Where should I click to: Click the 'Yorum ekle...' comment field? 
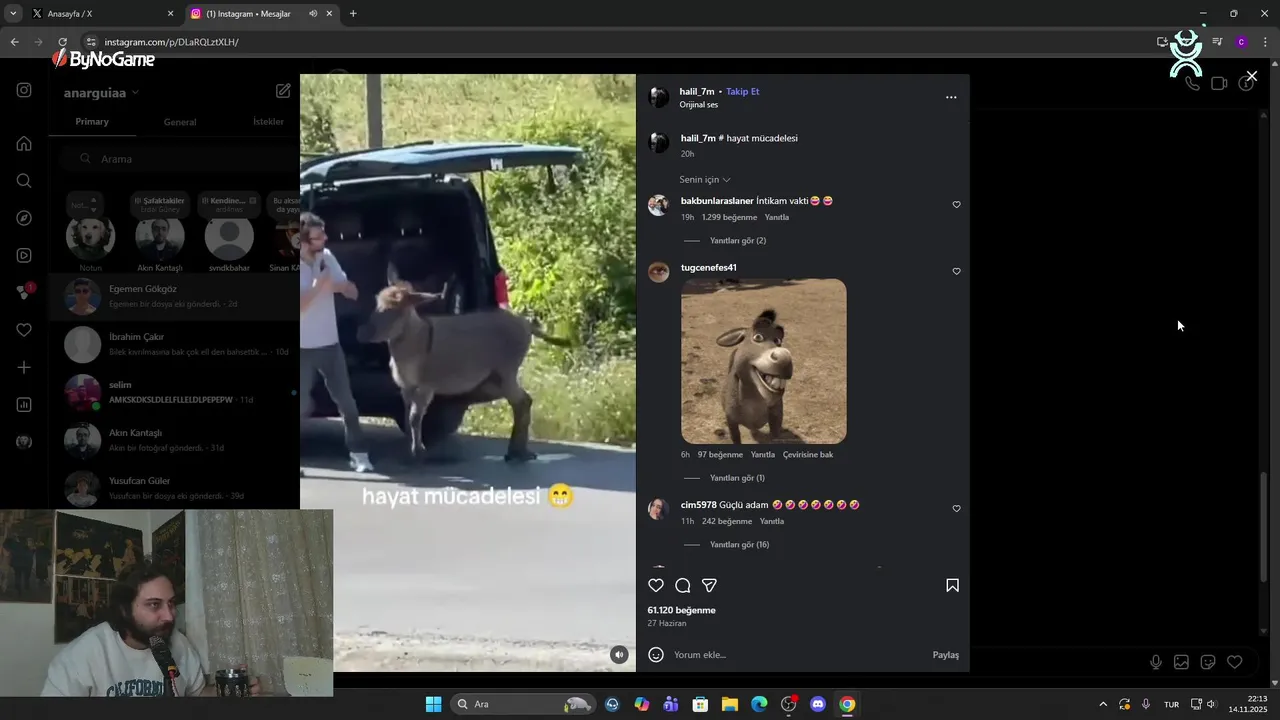pos(798,655)
